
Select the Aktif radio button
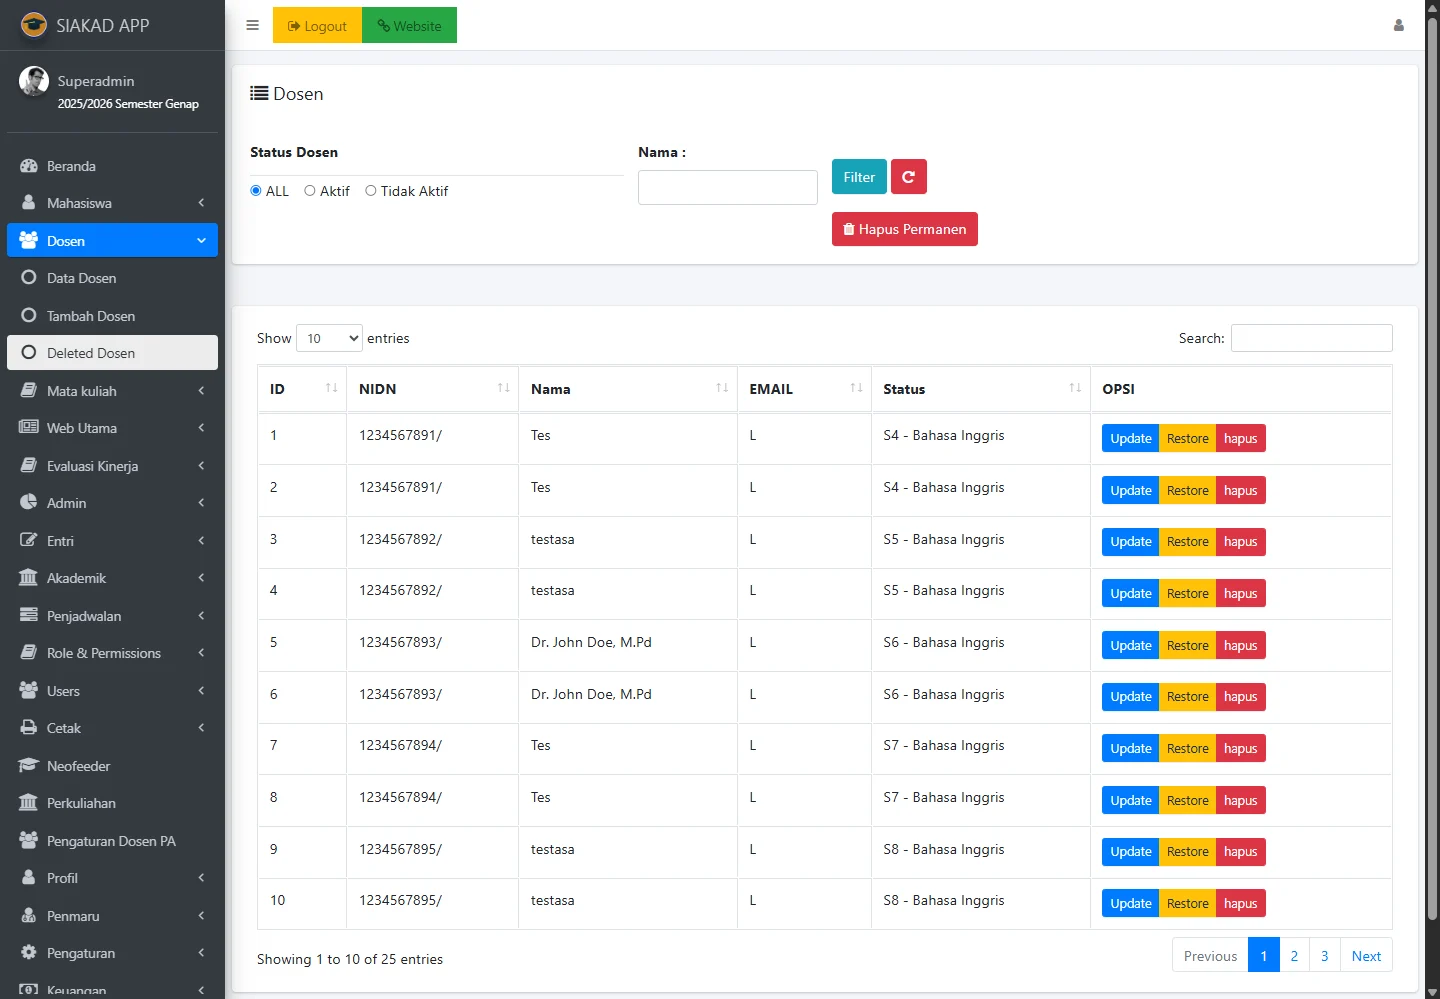click(x=310, y=191)
